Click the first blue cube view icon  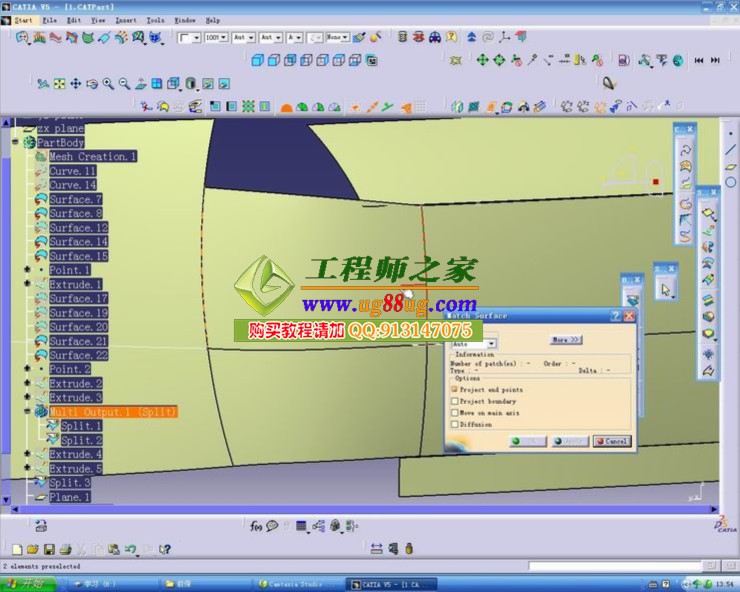(257, 60)
